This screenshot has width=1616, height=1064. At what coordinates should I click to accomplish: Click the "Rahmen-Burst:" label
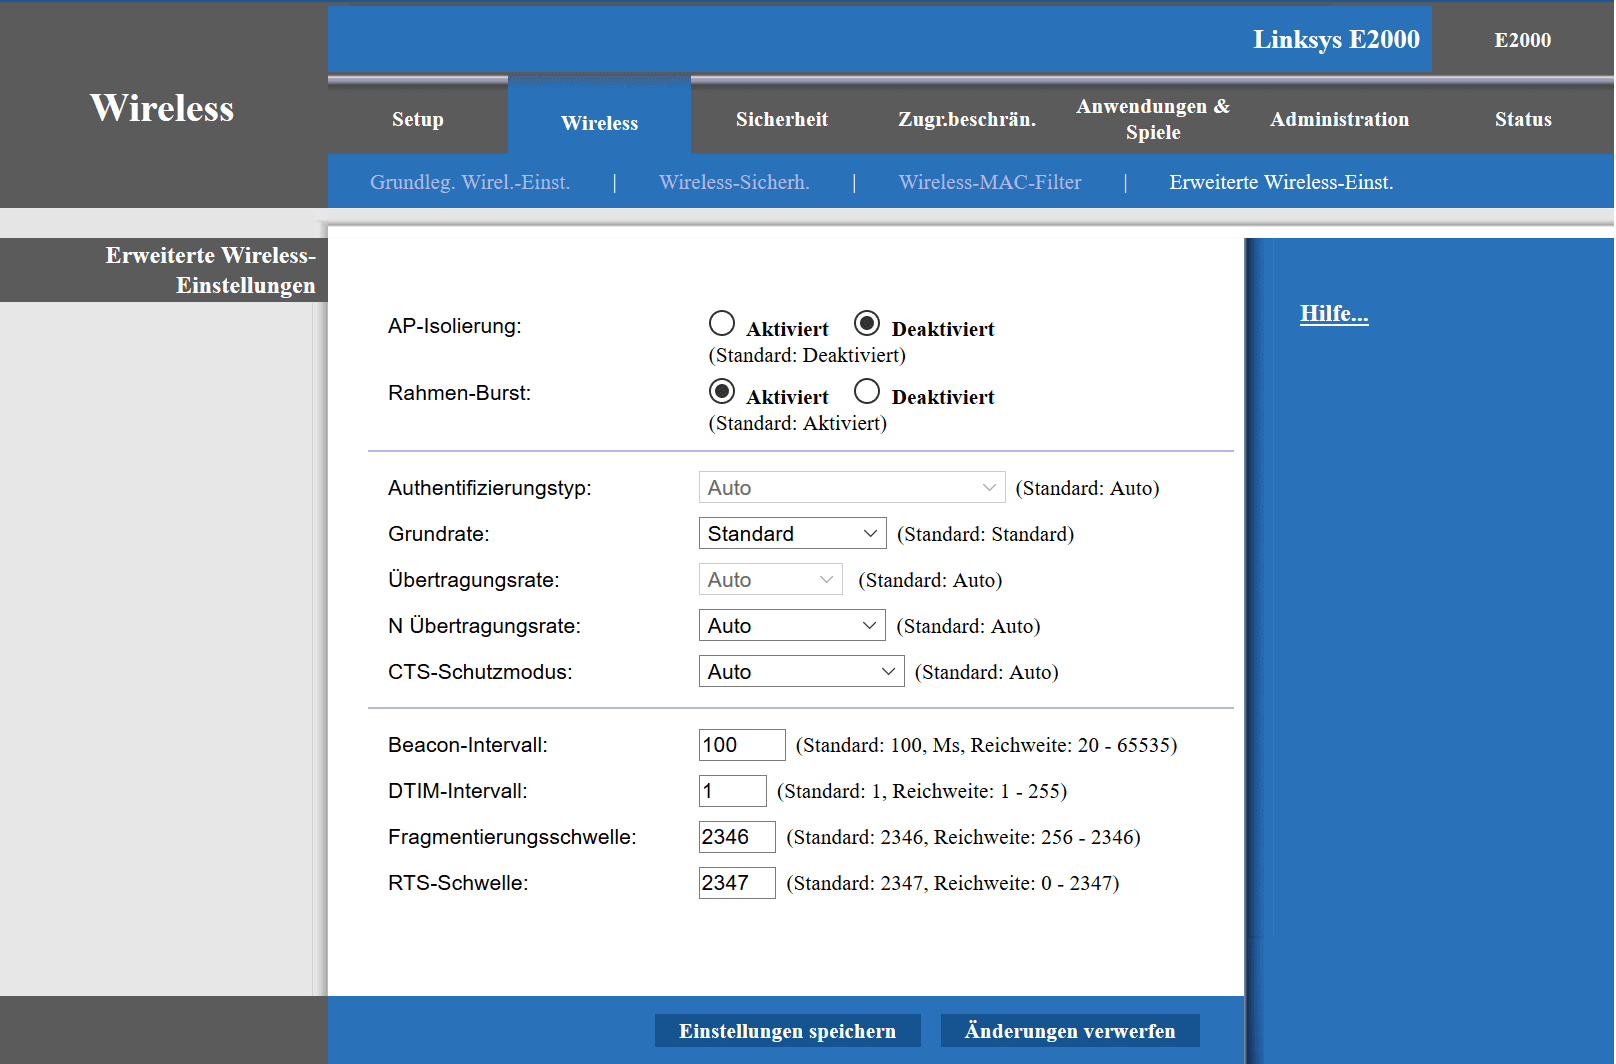point(460,393)
